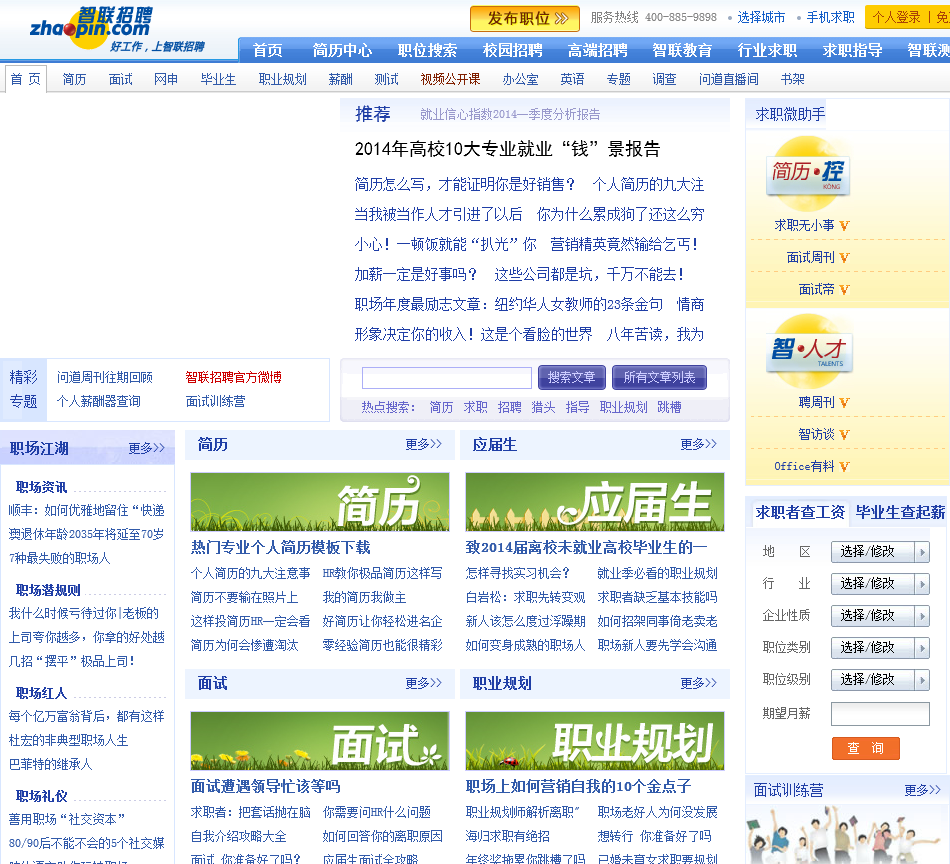Open the 自我介绍攻略大全 article
This screenshot has height=864, width=950.
tap(239, 836)
